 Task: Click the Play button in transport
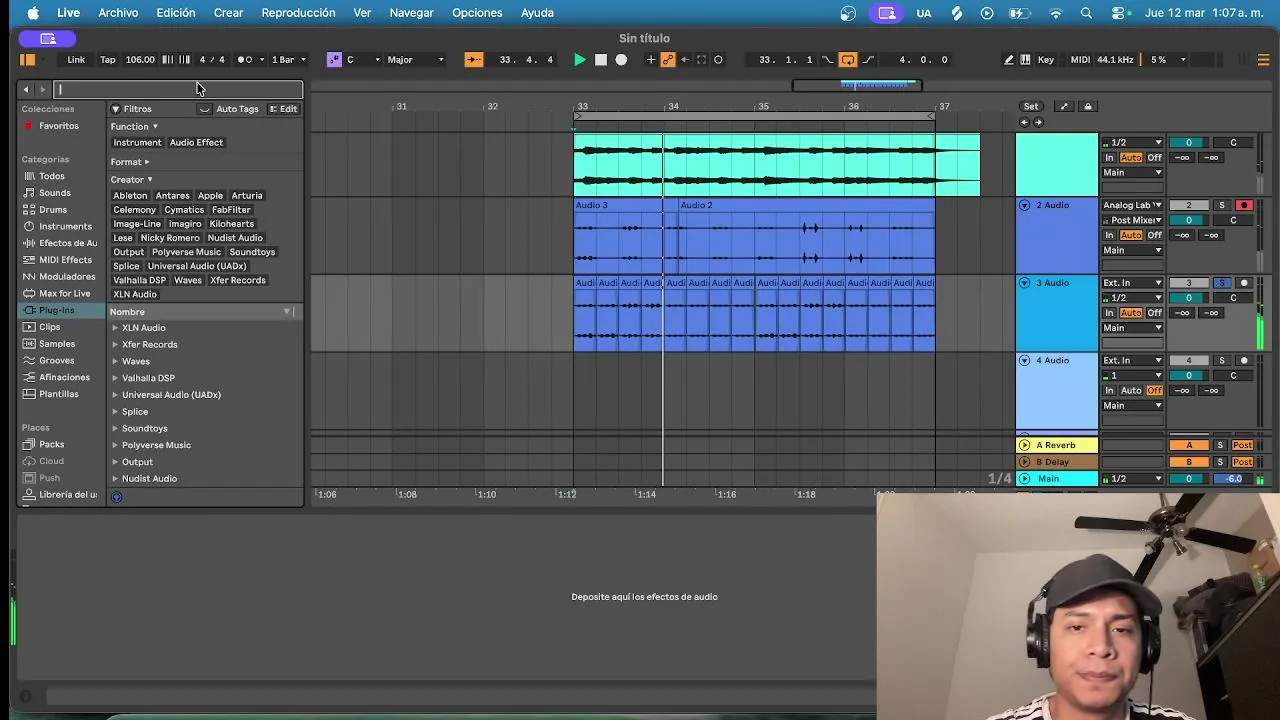pyautogui.click(x=580, y=60)
